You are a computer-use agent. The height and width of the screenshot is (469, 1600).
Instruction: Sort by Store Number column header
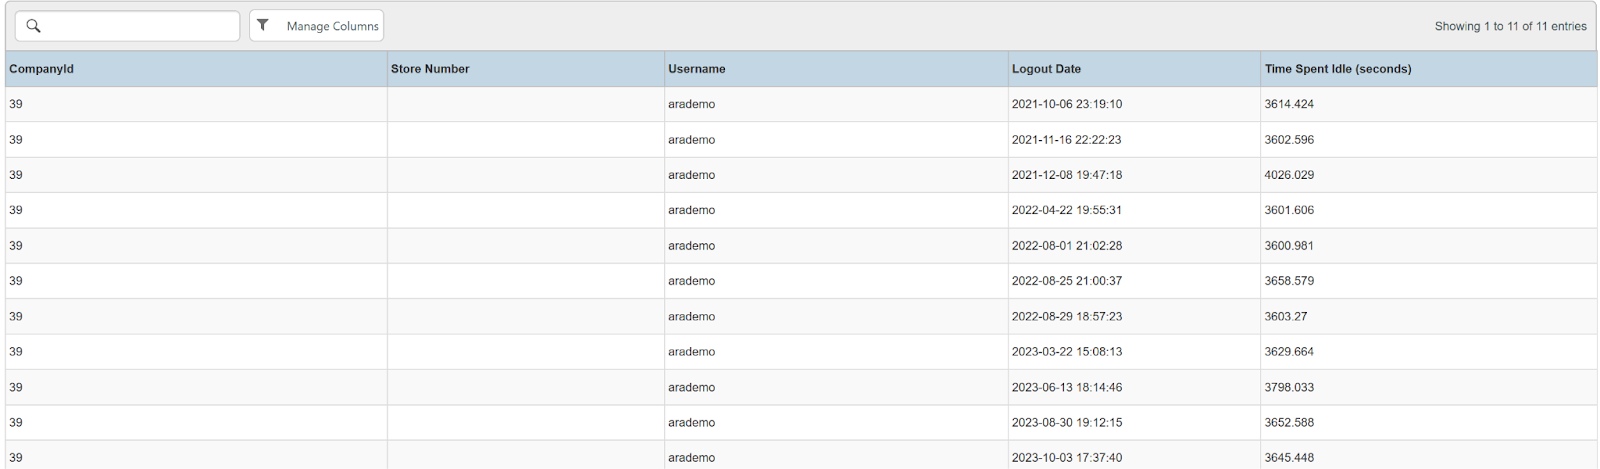430,69
